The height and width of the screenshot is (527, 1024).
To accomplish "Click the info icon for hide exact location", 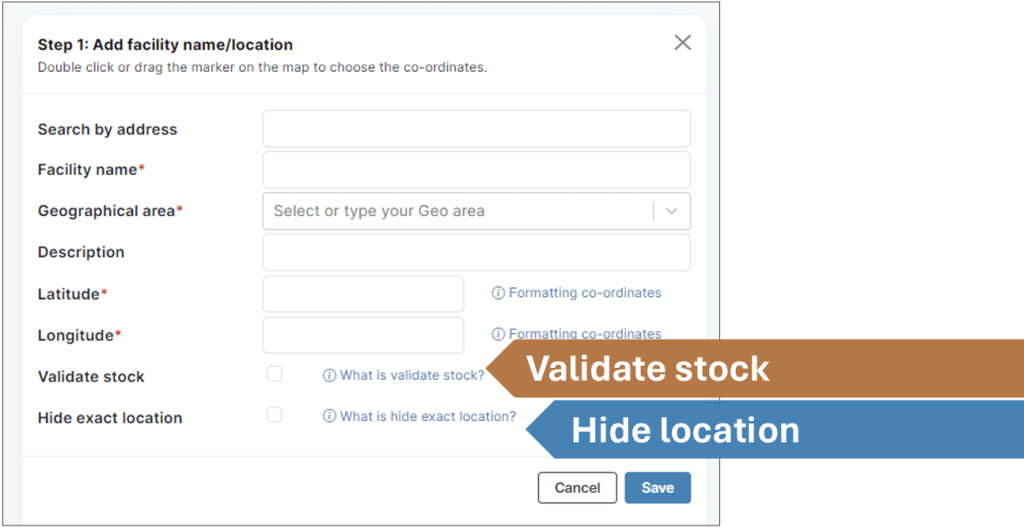I will click(329, 417).
